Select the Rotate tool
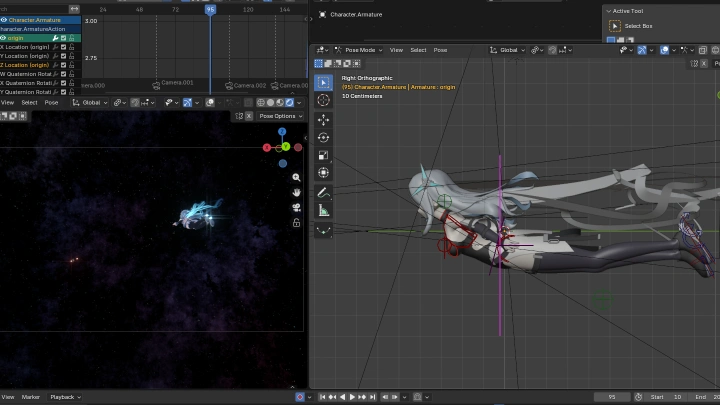 (x=323, y=137)
